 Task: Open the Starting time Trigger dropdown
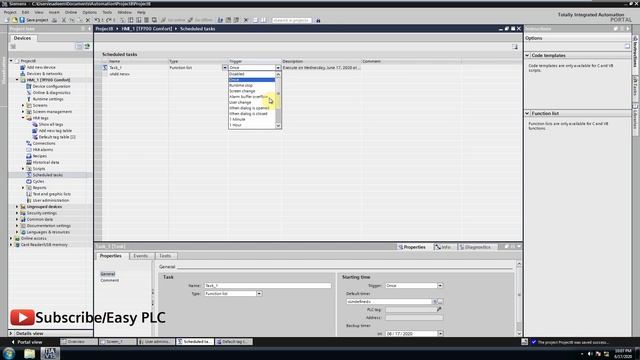click(x=440, y=285)
